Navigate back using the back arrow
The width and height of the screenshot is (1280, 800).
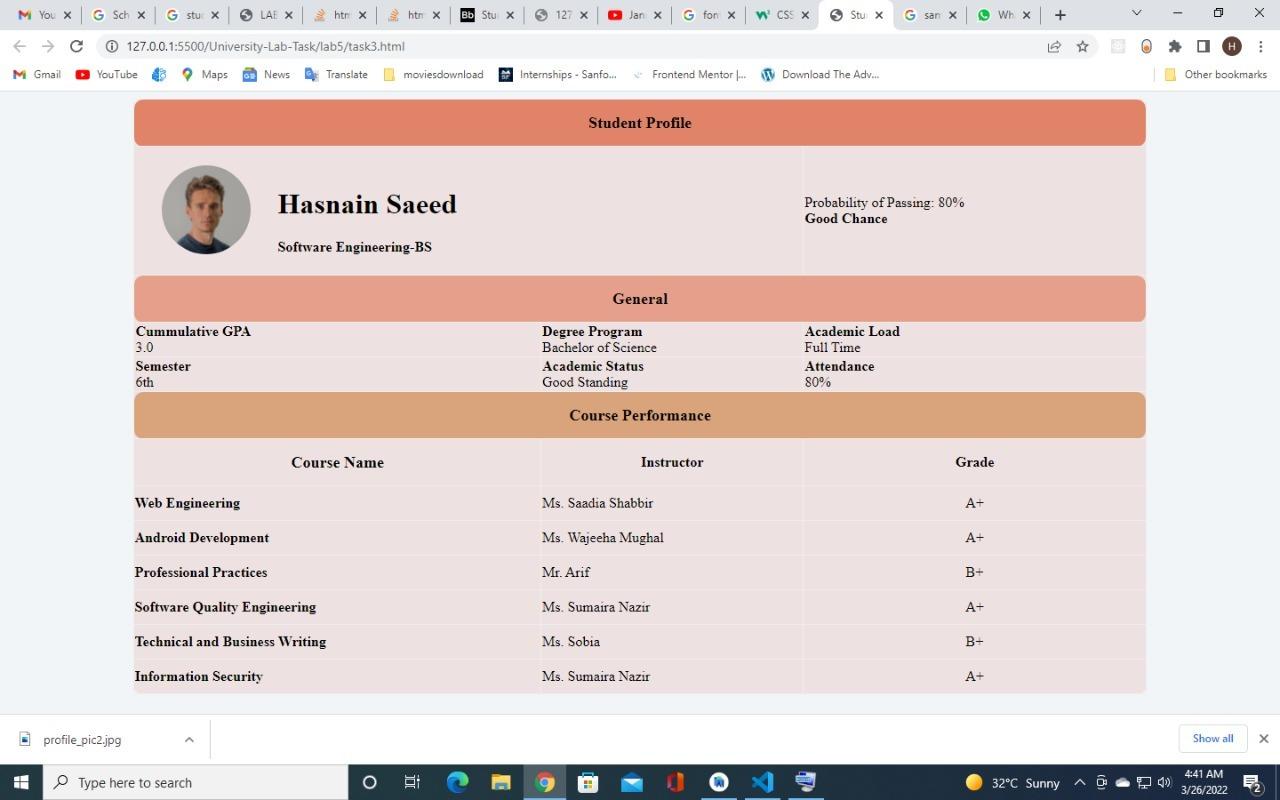(20, 46)
